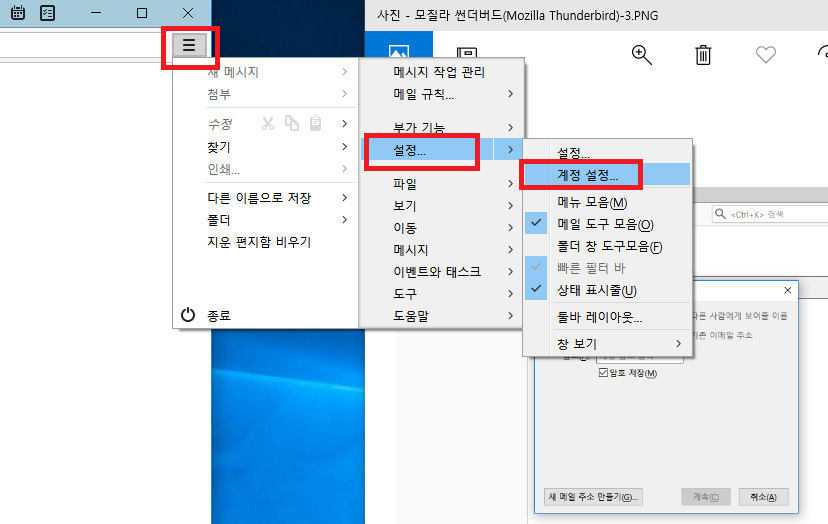Screen dimensions: 828x524
Task: Click the greyed 계속(C) button
Action: click(706, 497)
